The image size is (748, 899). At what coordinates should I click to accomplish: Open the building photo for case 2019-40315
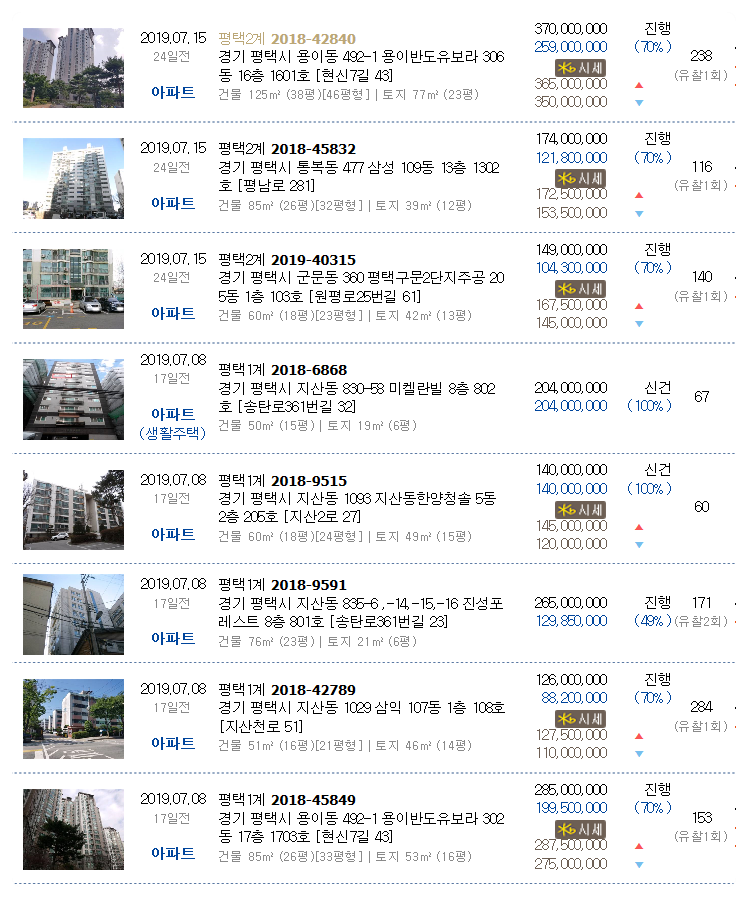pyautogui.click(x=73, y=289)
